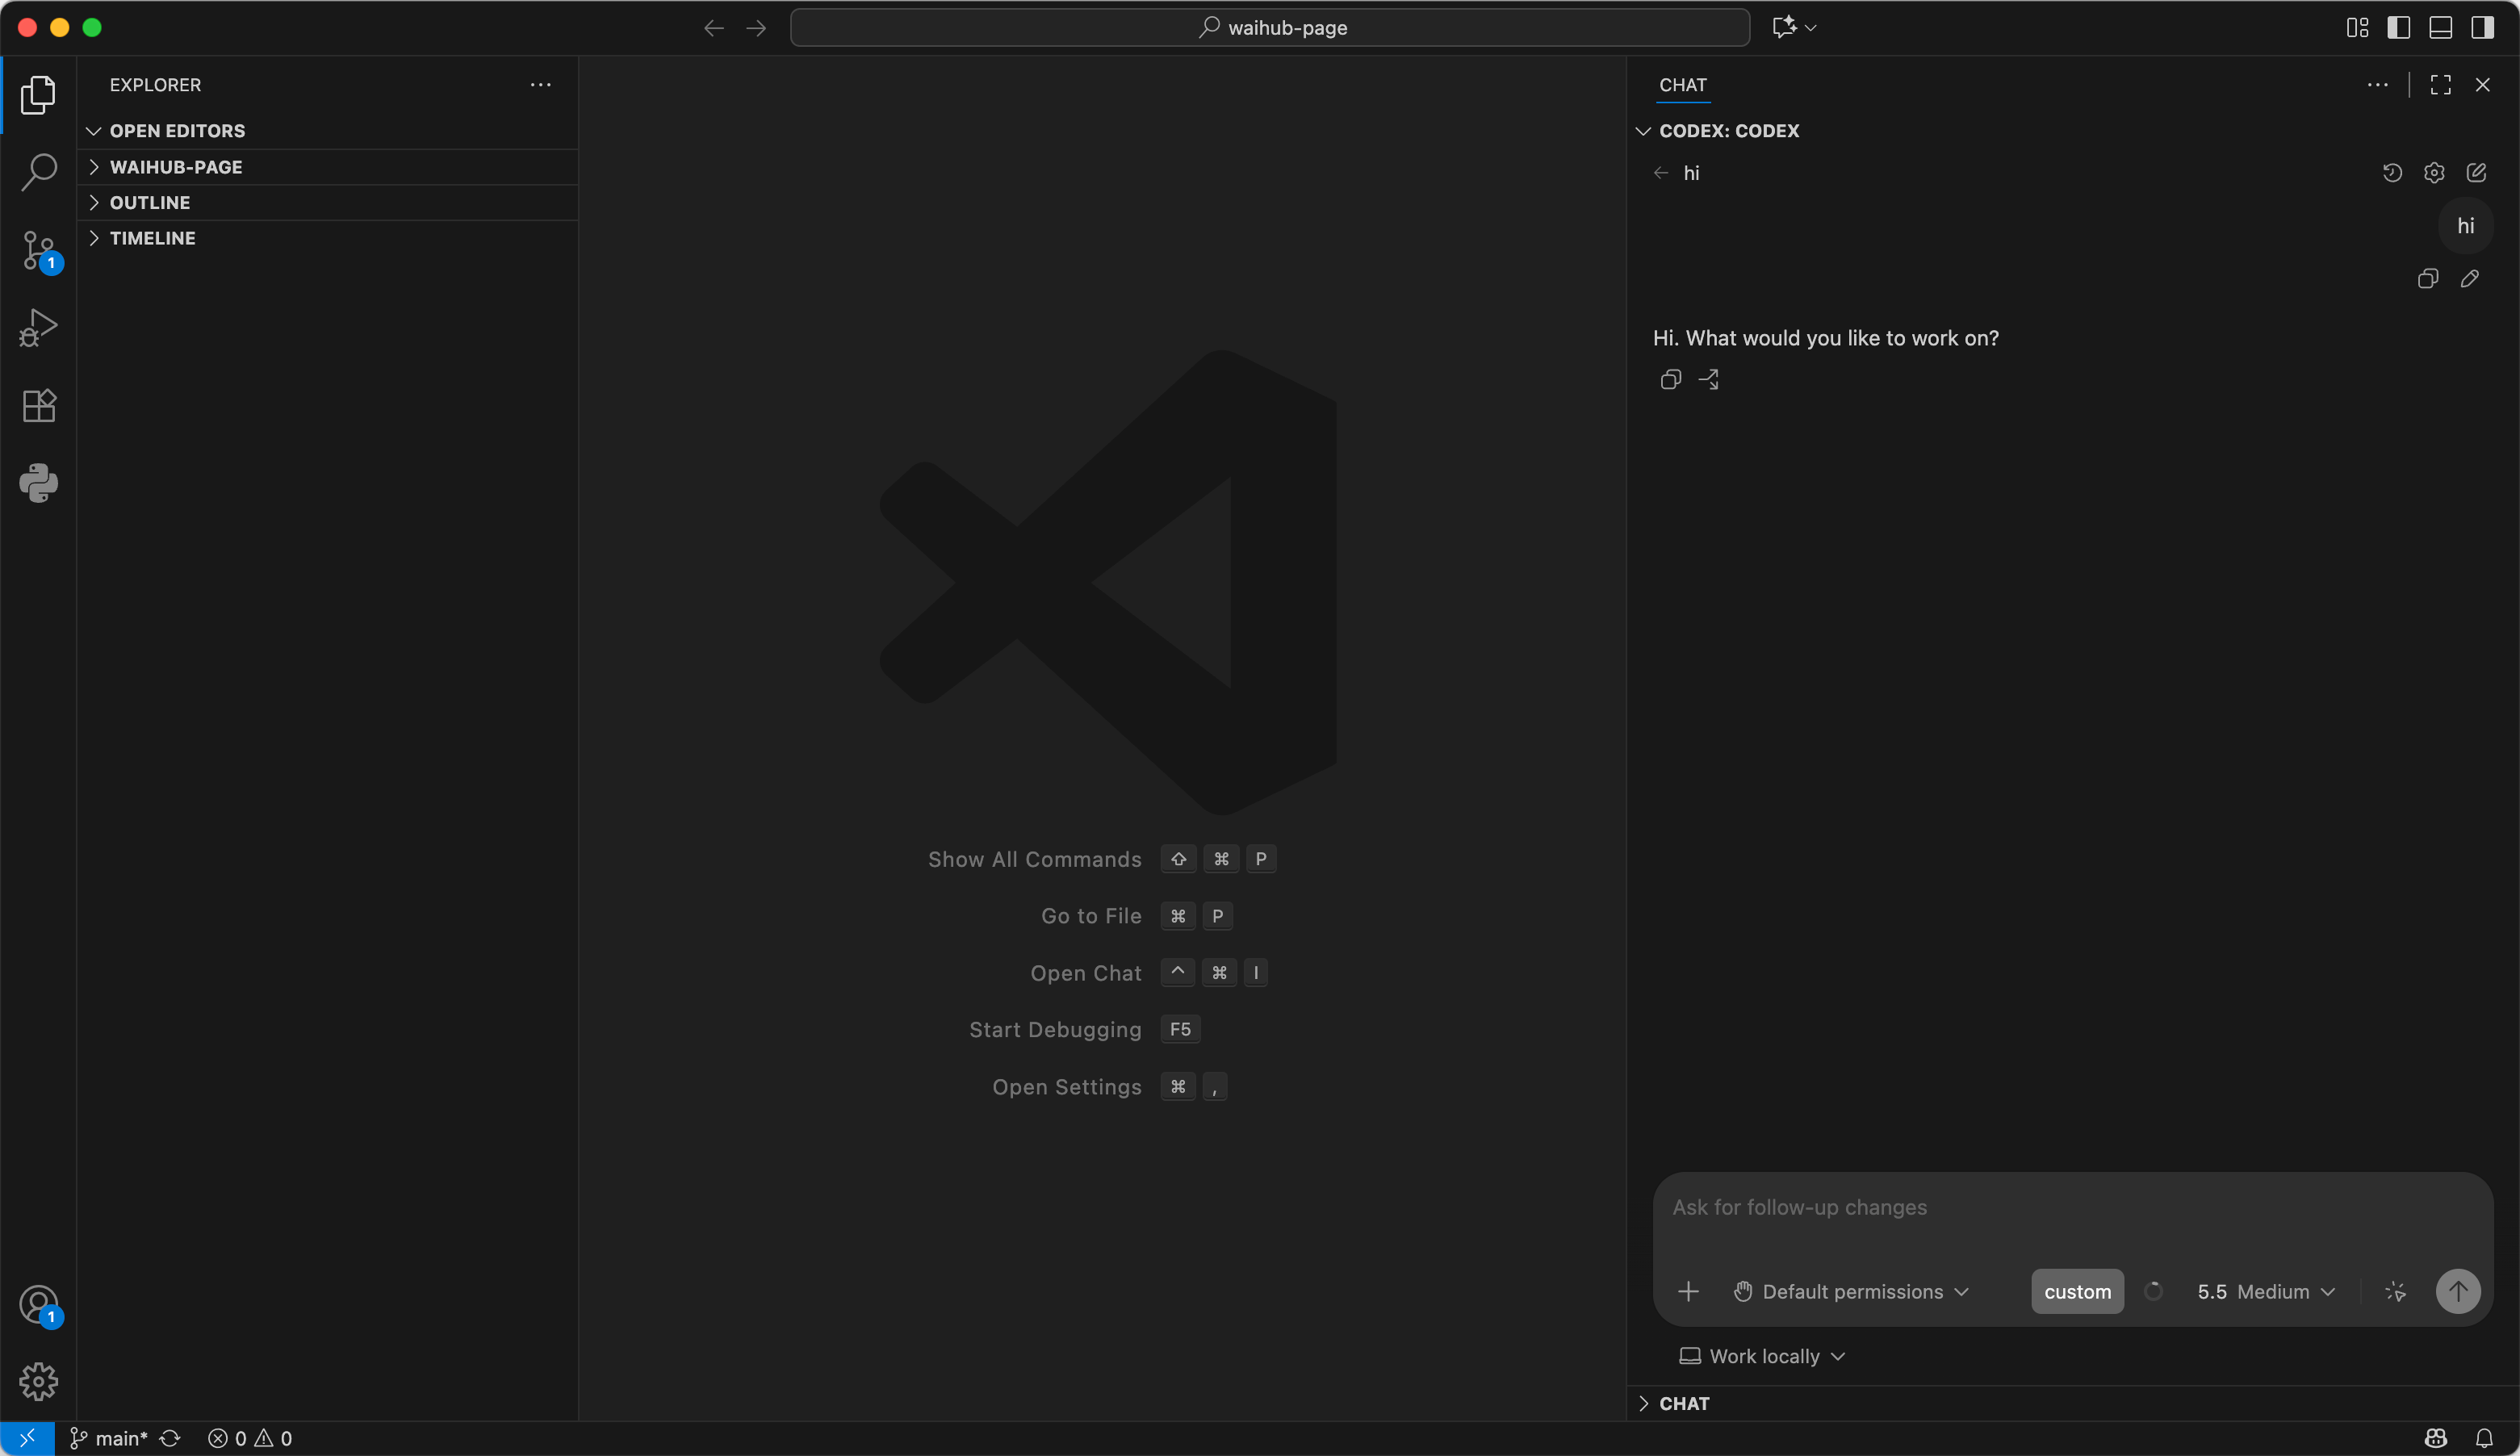Viewport: 2520px width, 1456px height.
Task: Start a new Codex chat
Action: click(2476, 173)
